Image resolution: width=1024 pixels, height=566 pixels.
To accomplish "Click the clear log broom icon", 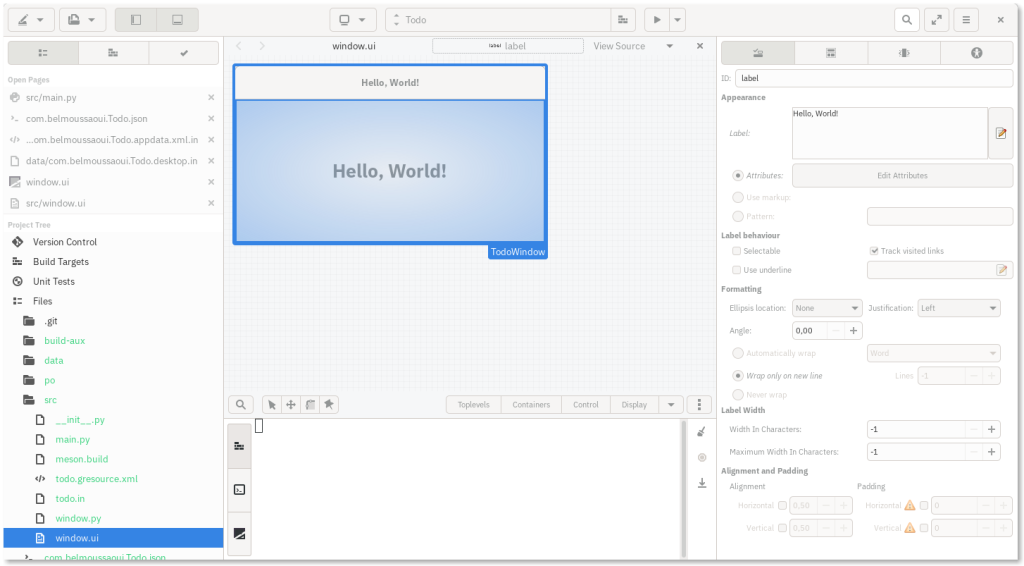I will 702,432.
